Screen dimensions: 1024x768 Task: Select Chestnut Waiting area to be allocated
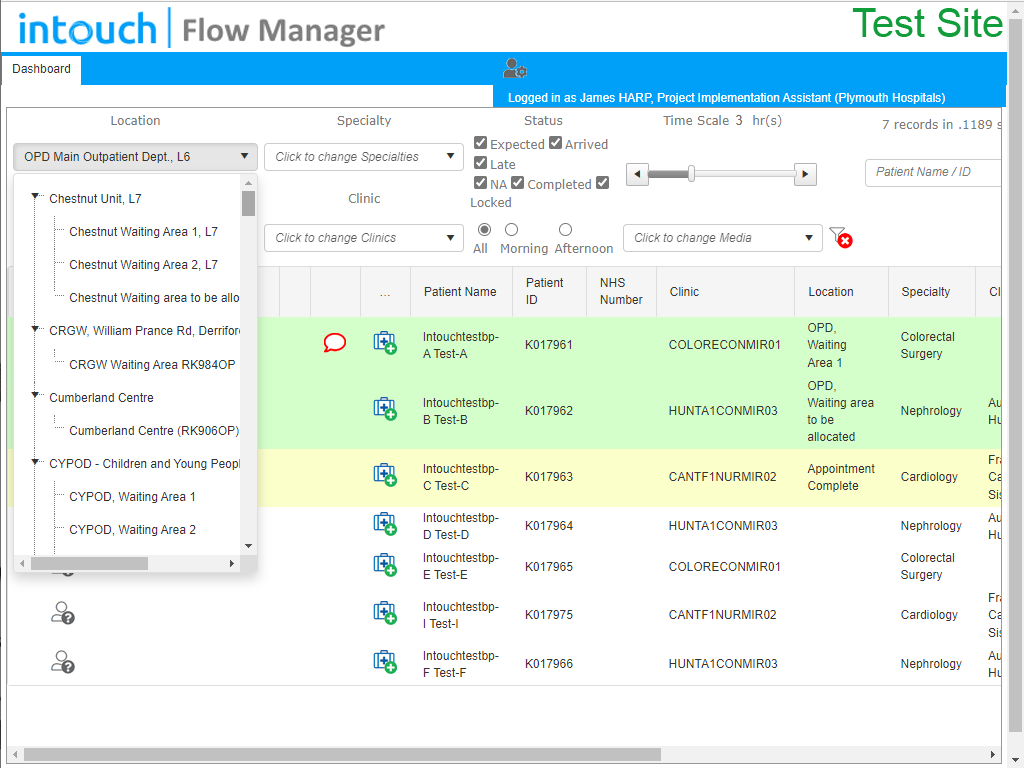point(154,298)
